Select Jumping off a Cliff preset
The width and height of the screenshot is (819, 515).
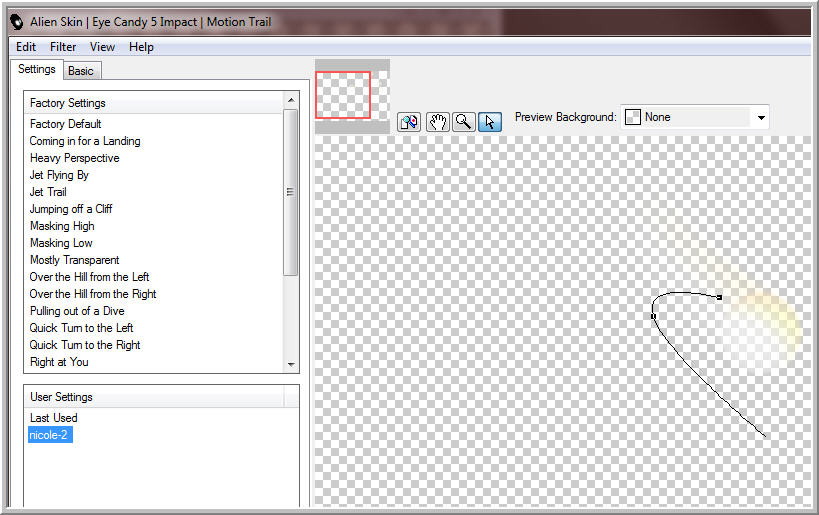(71, 209)
